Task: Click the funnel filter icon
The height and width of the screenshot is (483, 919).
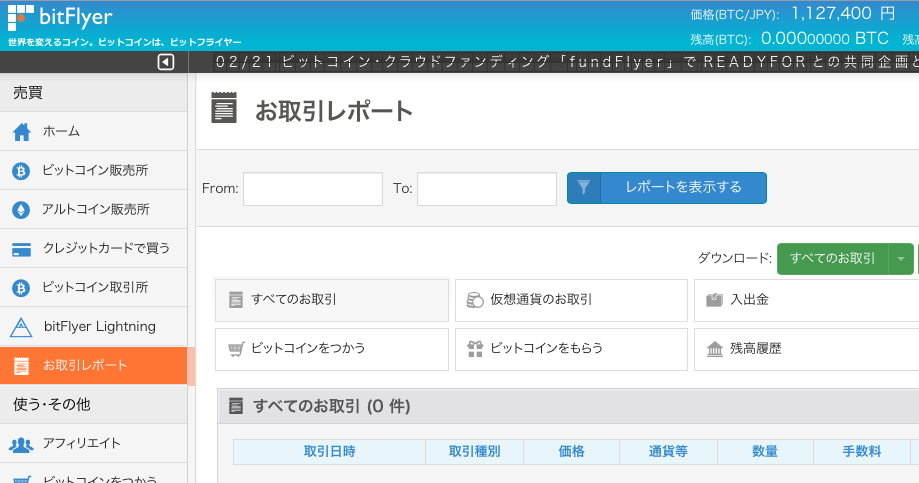Action: coord(584,188)
